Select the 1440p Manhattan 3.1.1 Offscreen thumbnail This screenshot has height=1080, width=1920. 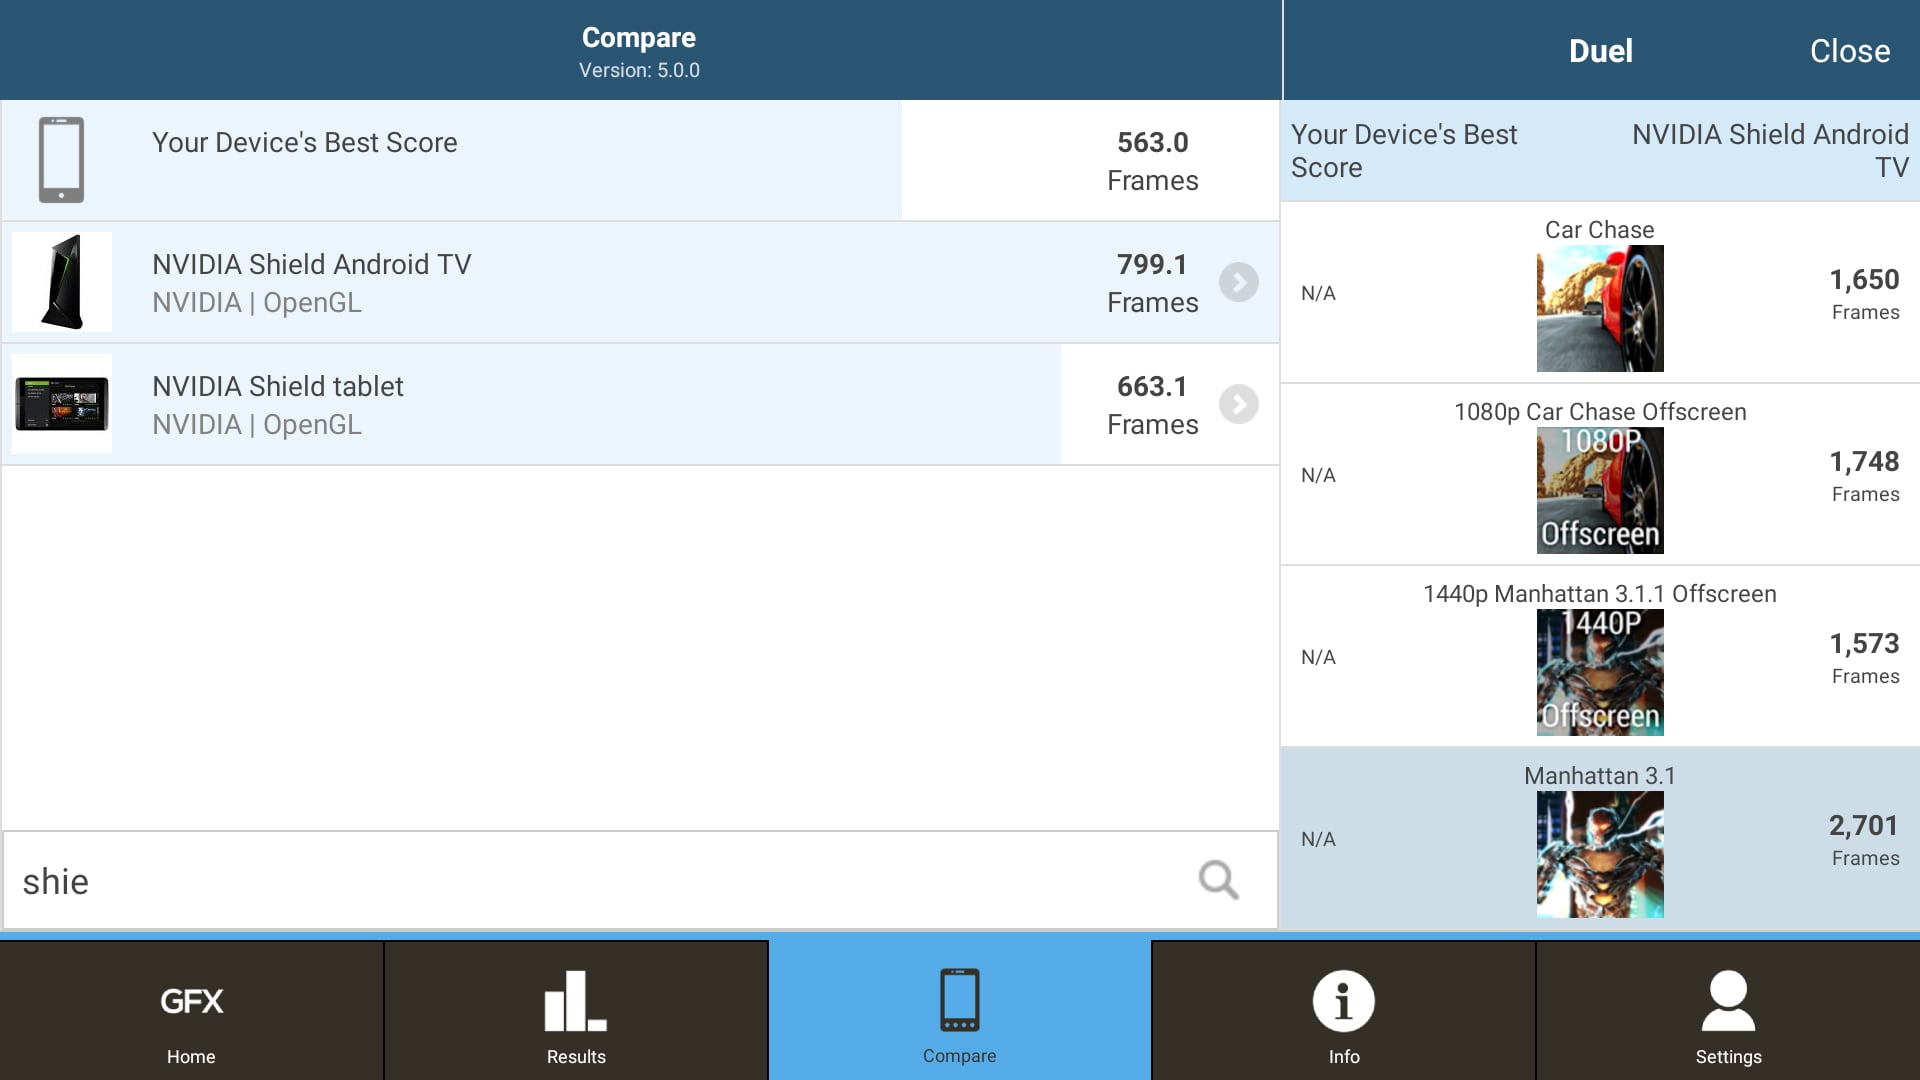pyautogui.click(x=1600, y=672)
